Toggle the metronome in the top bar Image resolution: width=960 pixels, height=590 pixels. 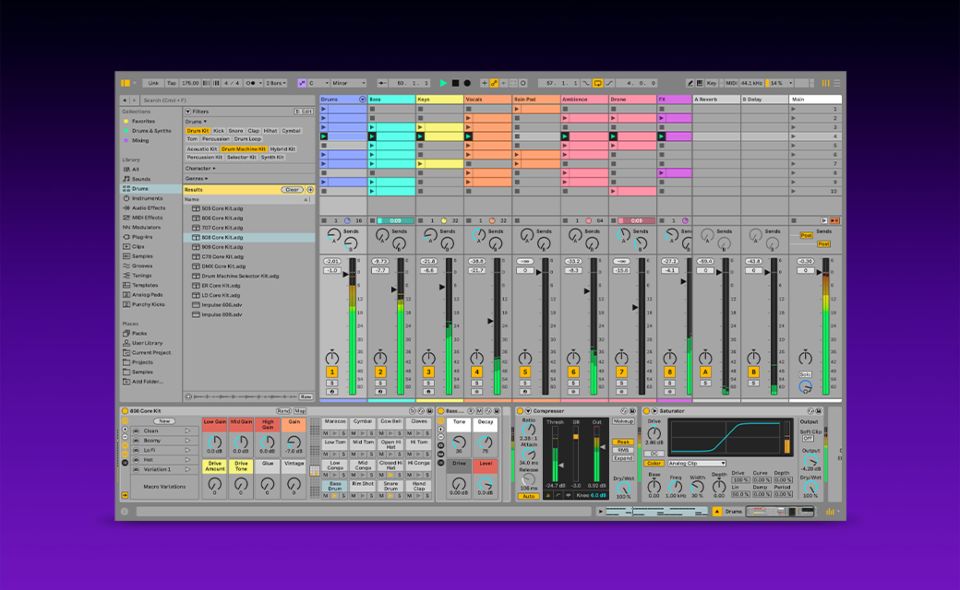point(251,83)
